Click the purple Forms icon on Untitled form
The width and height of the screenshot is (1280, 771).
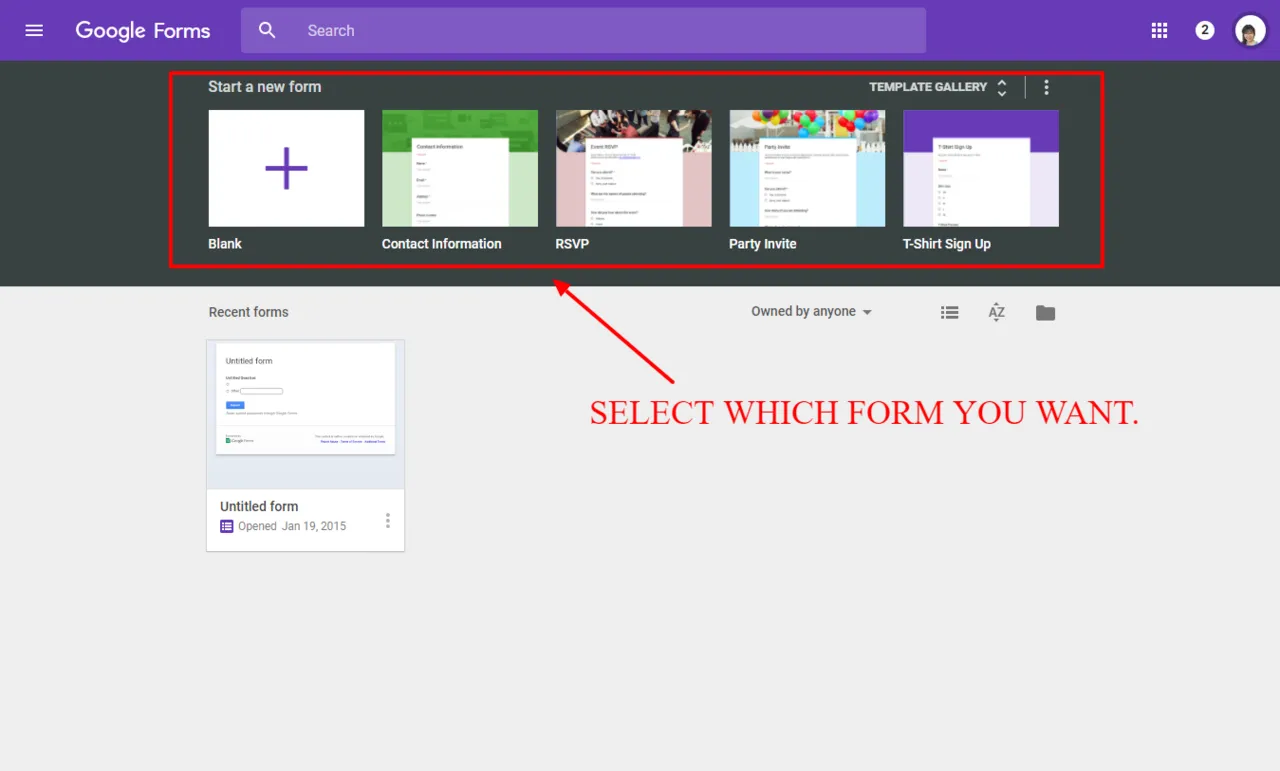pos(227,526)
